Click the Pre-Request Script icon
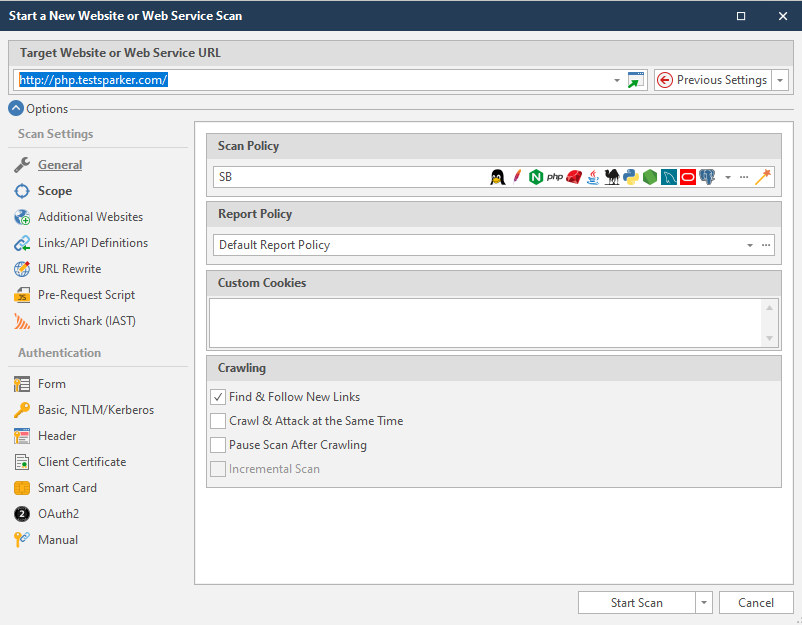The image size is (802, 625). click(x=22, y=294)
